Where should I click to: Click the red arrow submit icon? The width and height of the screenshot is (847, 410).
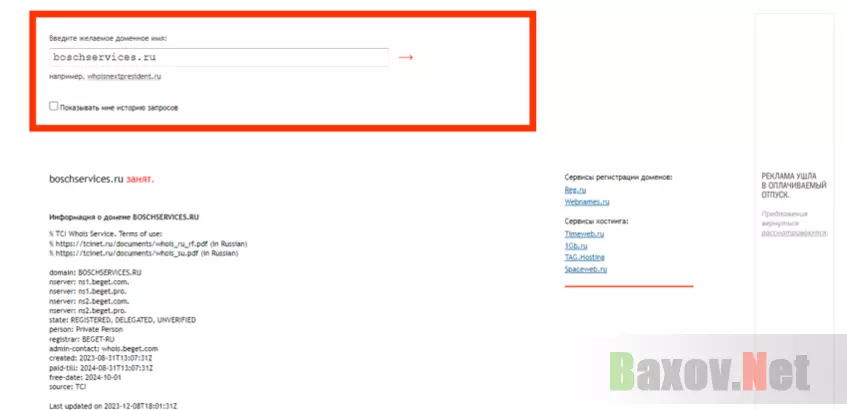point(406,57)
